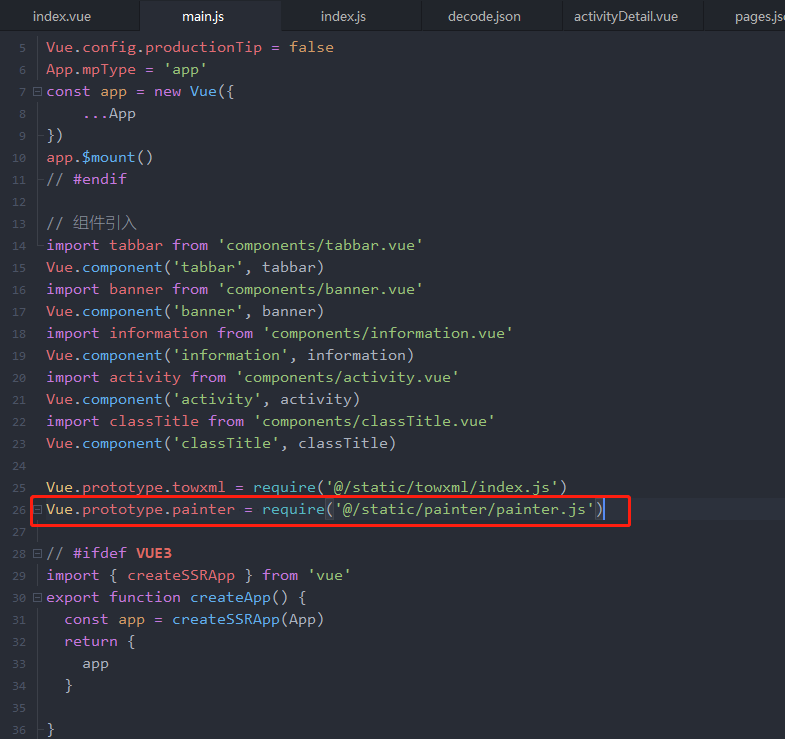Click '@/static/painter/painter.js' string
Screen dimensions: 785x739
tap(465, 510)
